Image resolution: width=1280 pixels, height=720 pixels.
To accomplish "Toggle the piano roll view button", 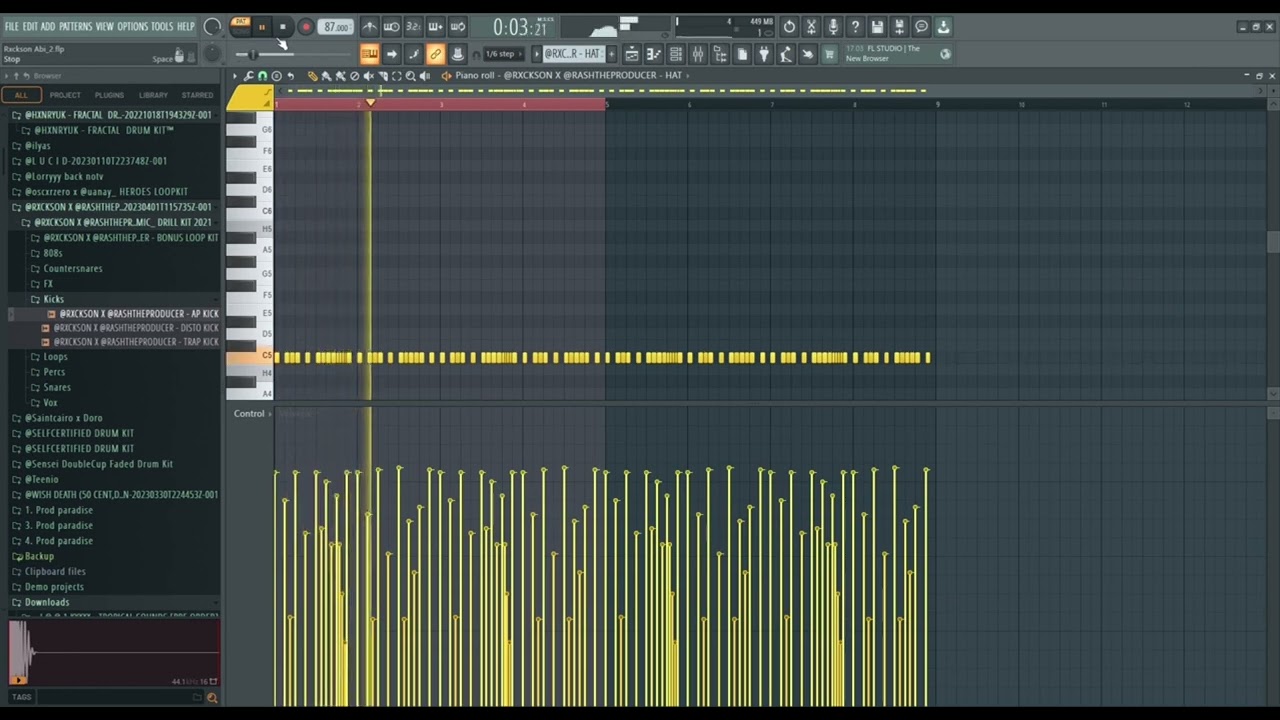I will pyautogui.click(x=654, y=54).
